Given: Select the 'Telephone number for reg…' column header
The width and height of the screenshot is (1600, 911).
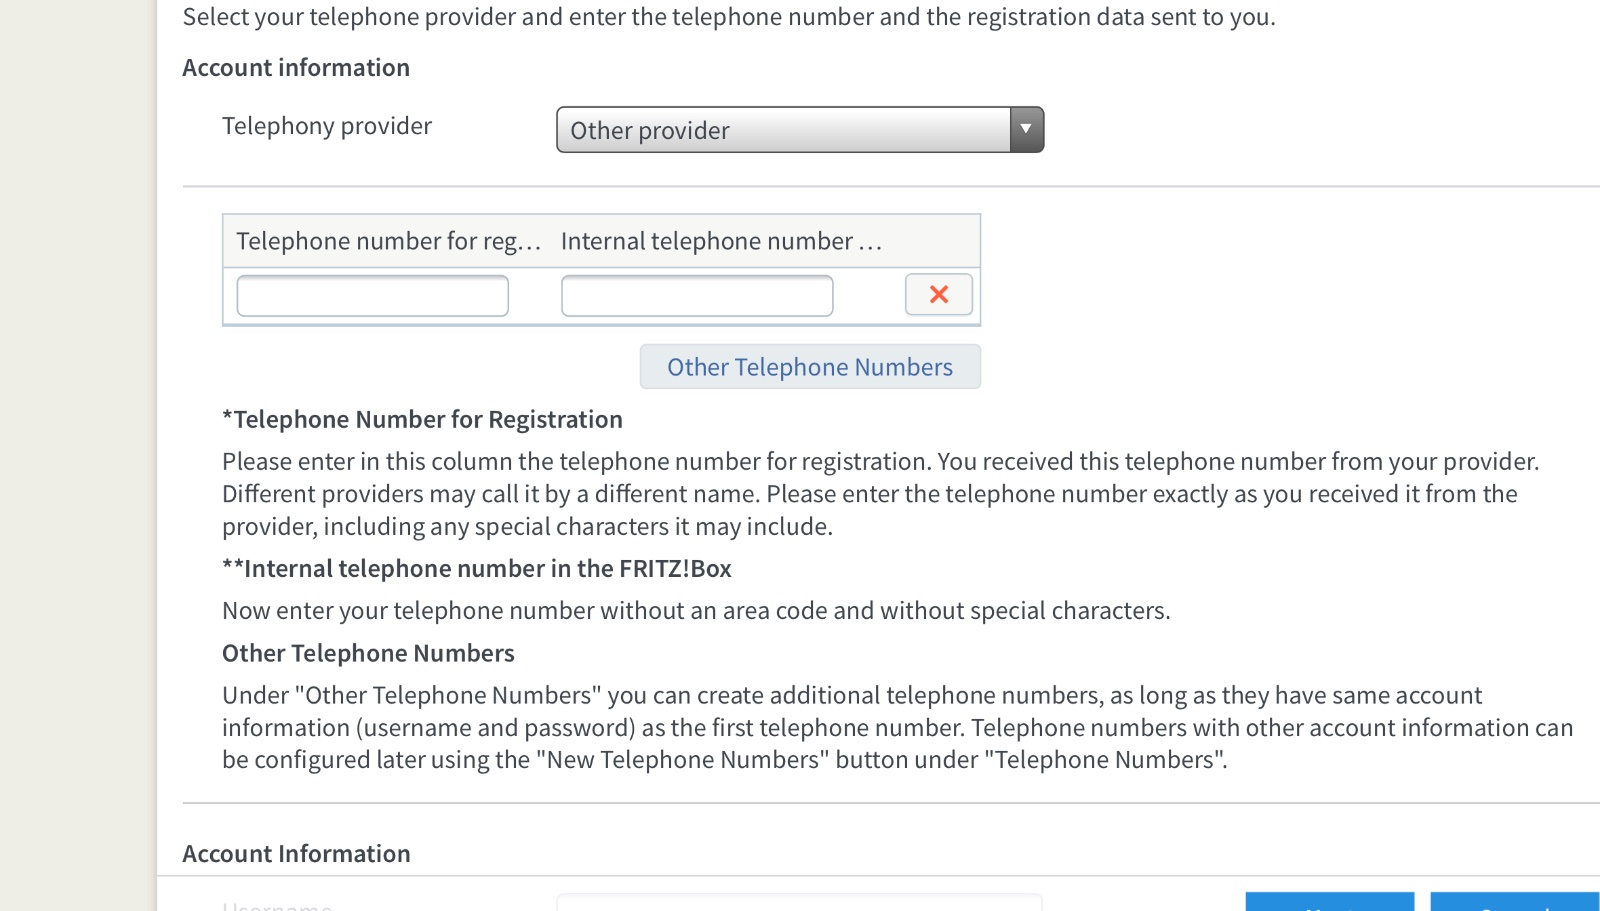Looking at the screenshot, I should [x=389, y=241].
